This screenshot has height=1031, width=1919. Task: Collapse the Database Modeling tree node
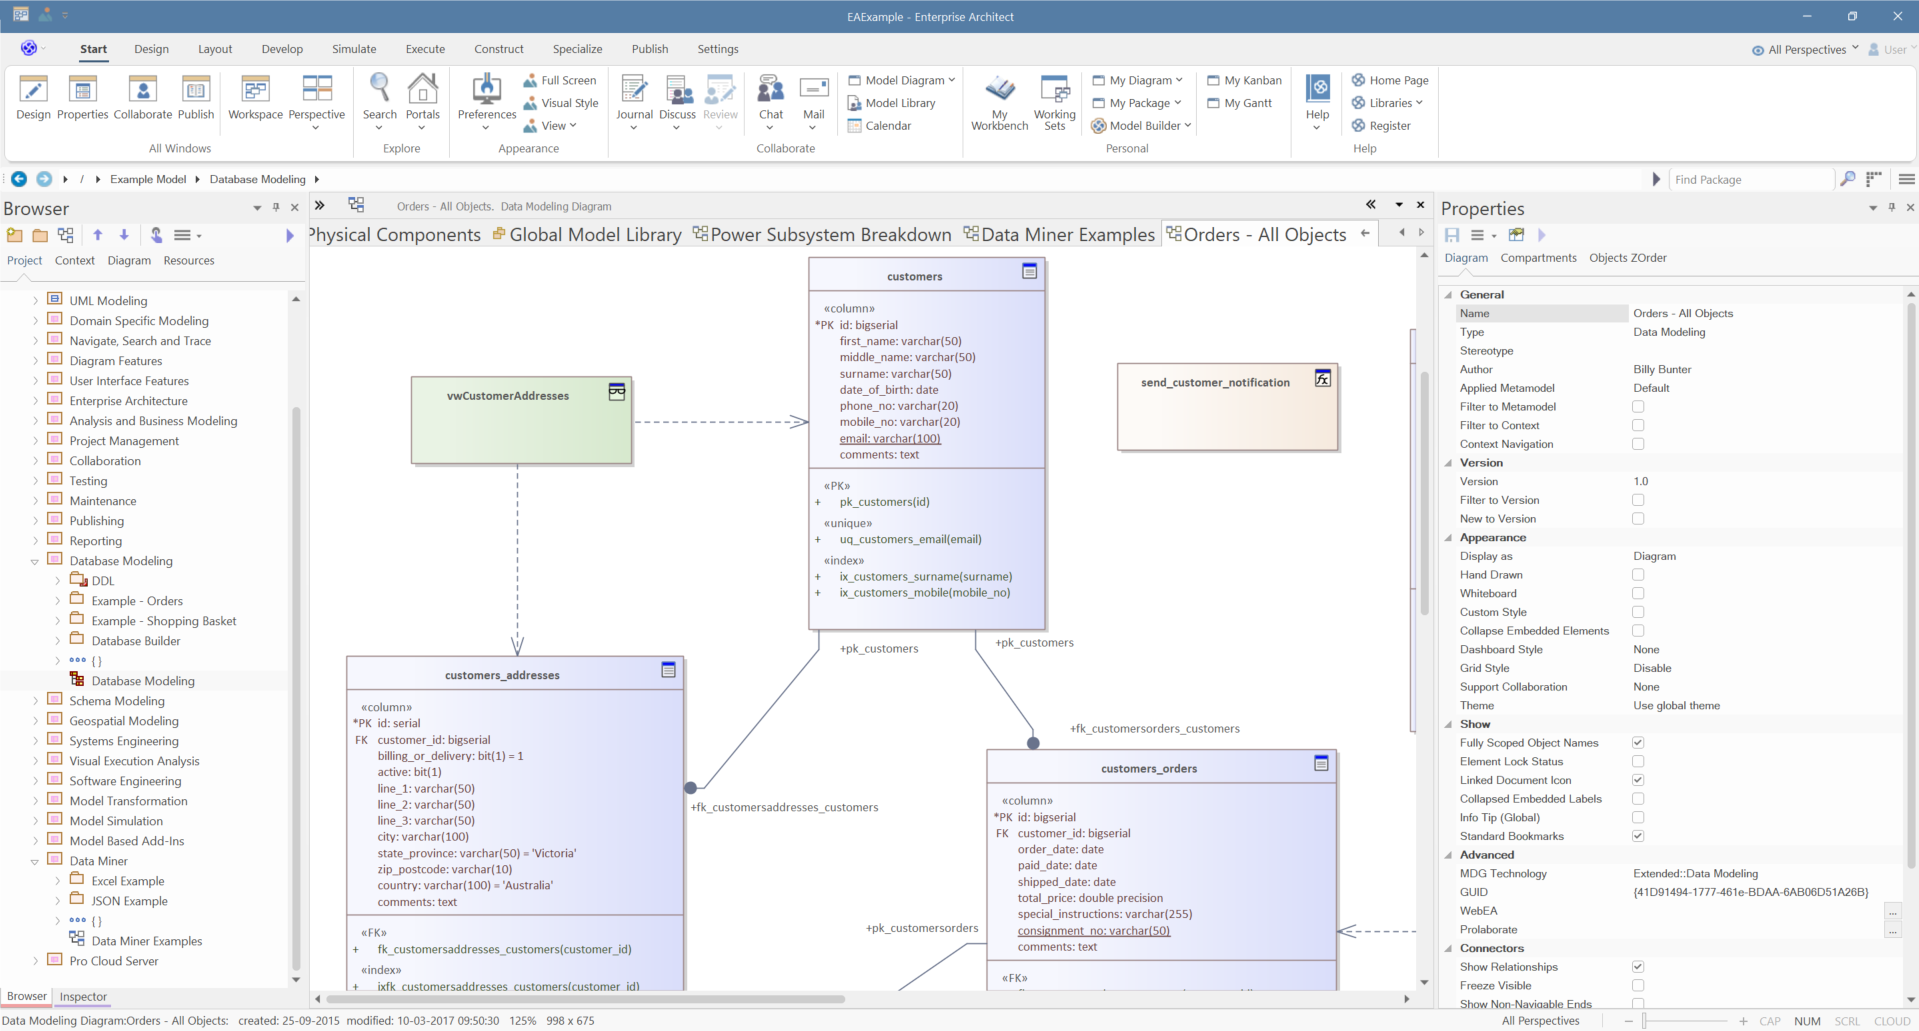(x=35, y=561)
